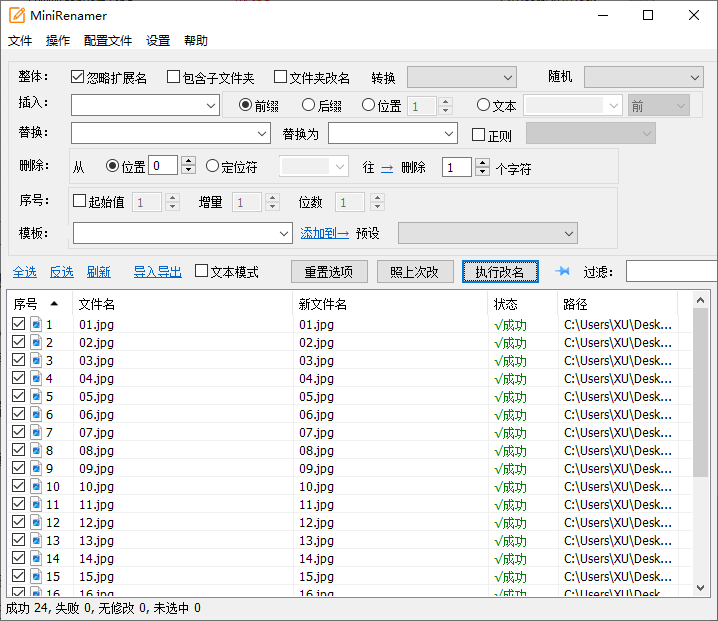Increase the 删除 position value stepper

tap(188, 161)
